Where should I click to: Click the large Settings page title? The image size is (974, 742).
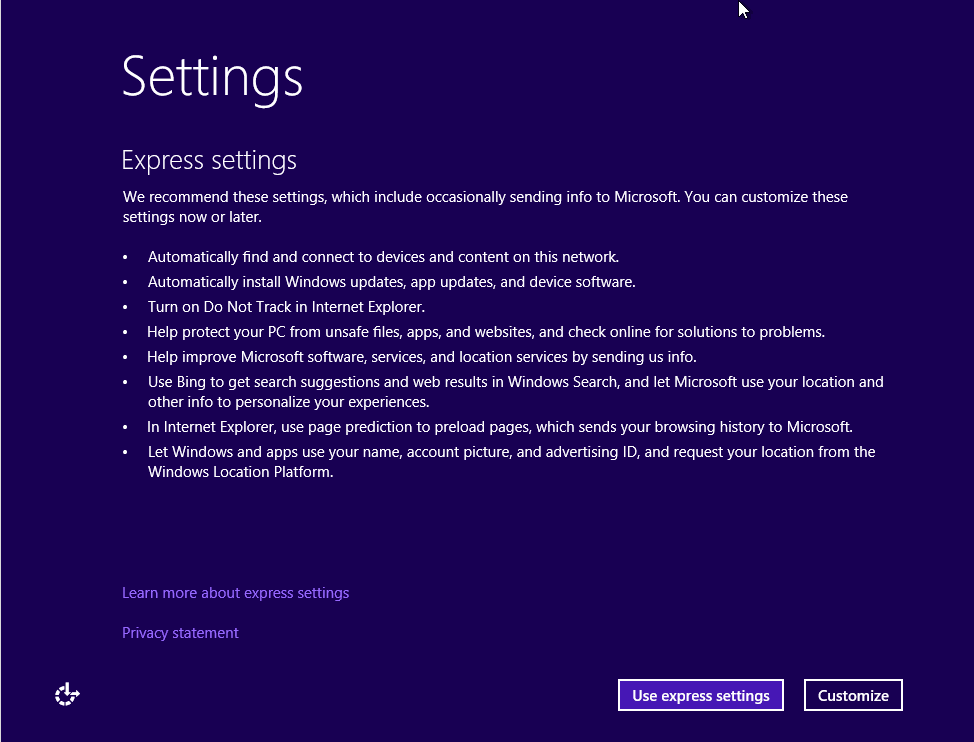point(212,77)
